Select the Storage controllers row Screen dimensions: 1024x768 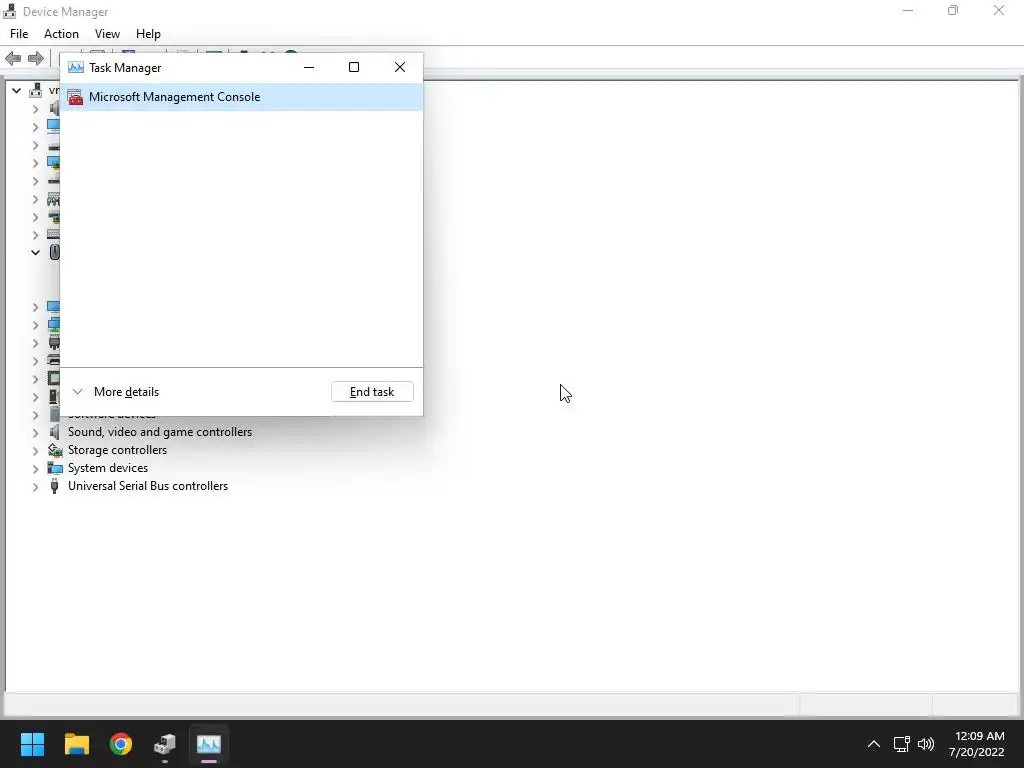pos(117,450)
